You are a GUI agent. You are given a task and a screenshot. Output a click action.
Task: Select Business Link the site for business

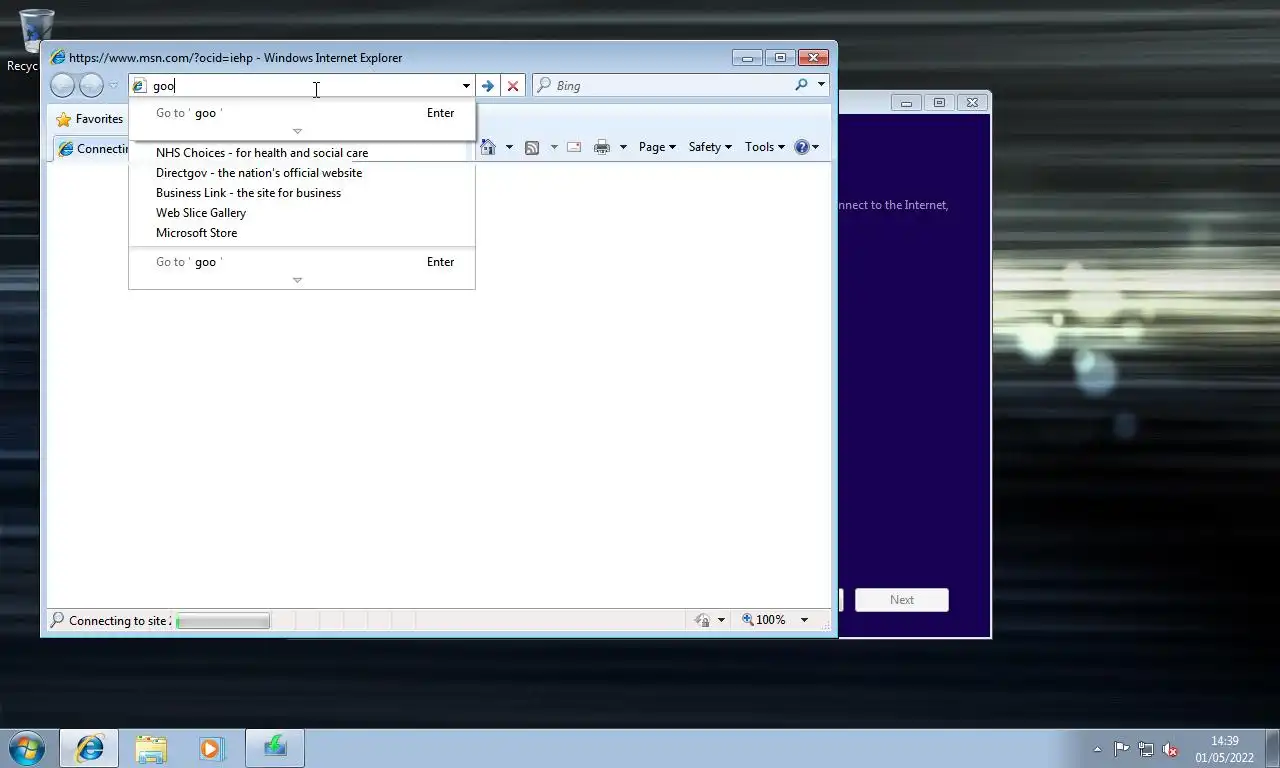tap(302, 193)
